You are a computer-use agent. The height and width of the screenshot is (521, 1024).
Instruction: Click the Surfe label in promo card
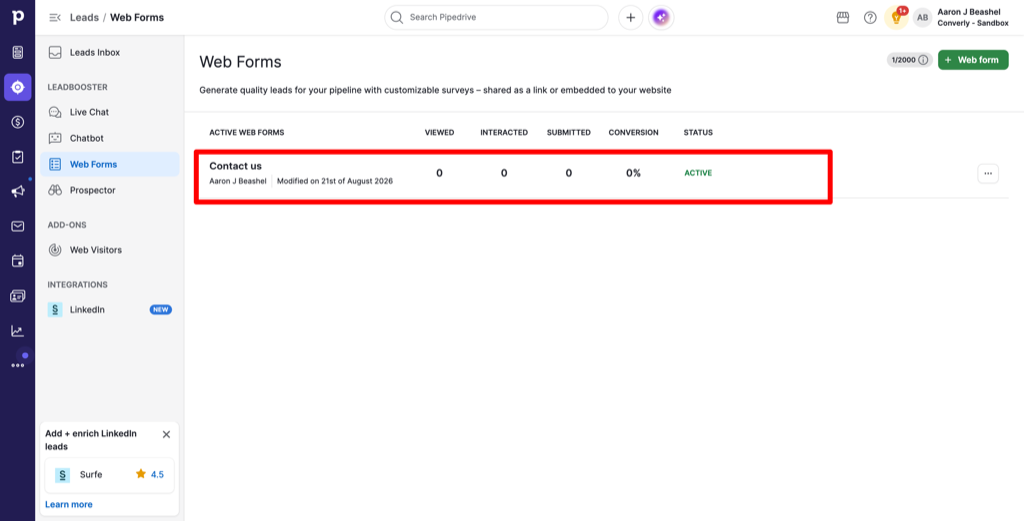pos(91,475)
